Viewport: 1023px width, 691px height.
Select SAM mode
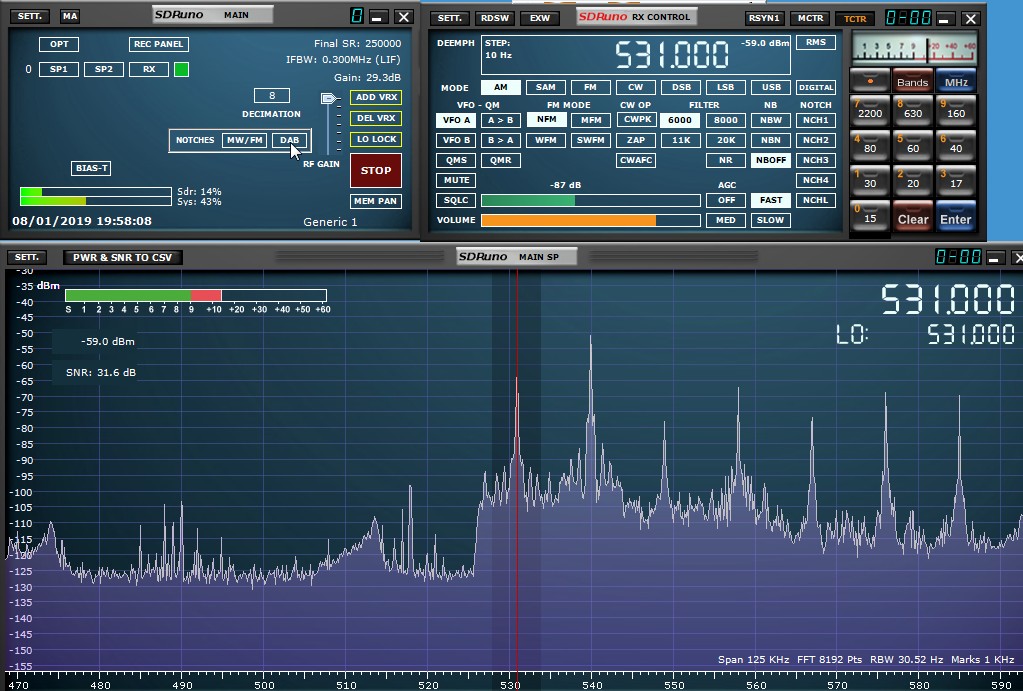545,87
